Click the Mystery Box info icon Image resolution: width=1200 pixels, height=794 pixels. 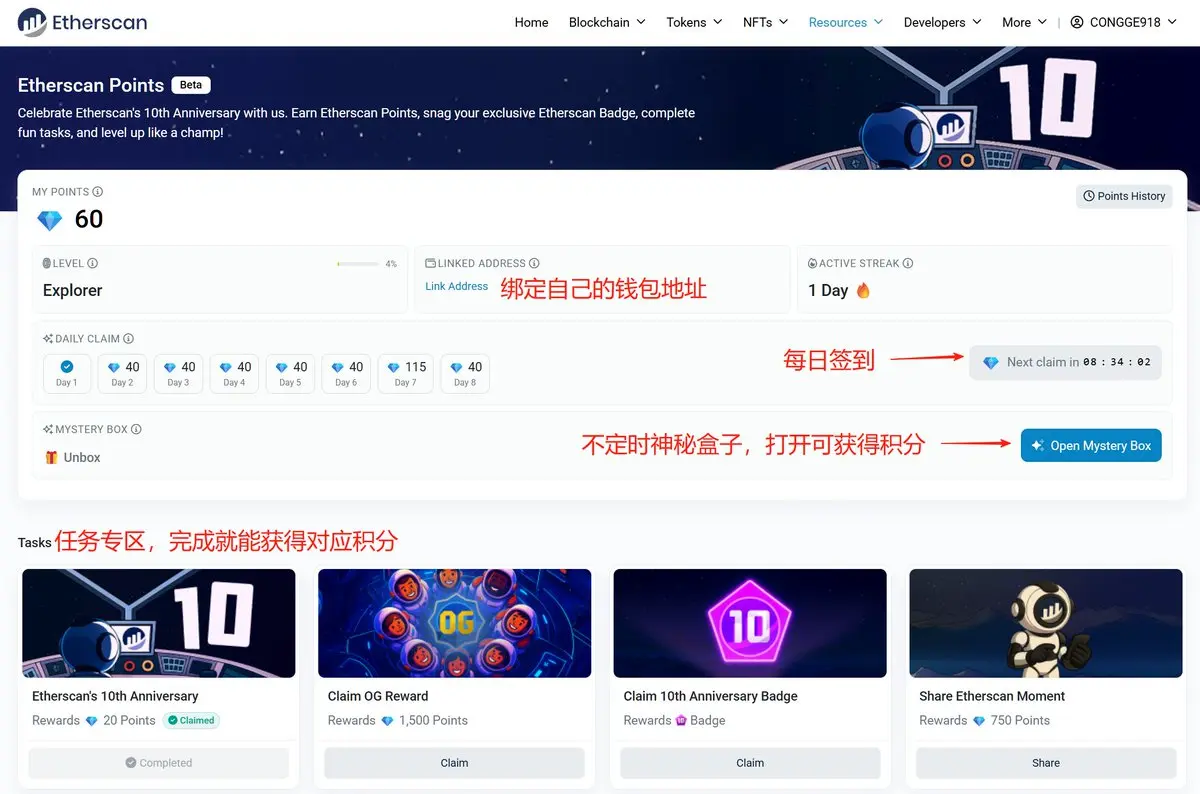(x=136, y=429)
